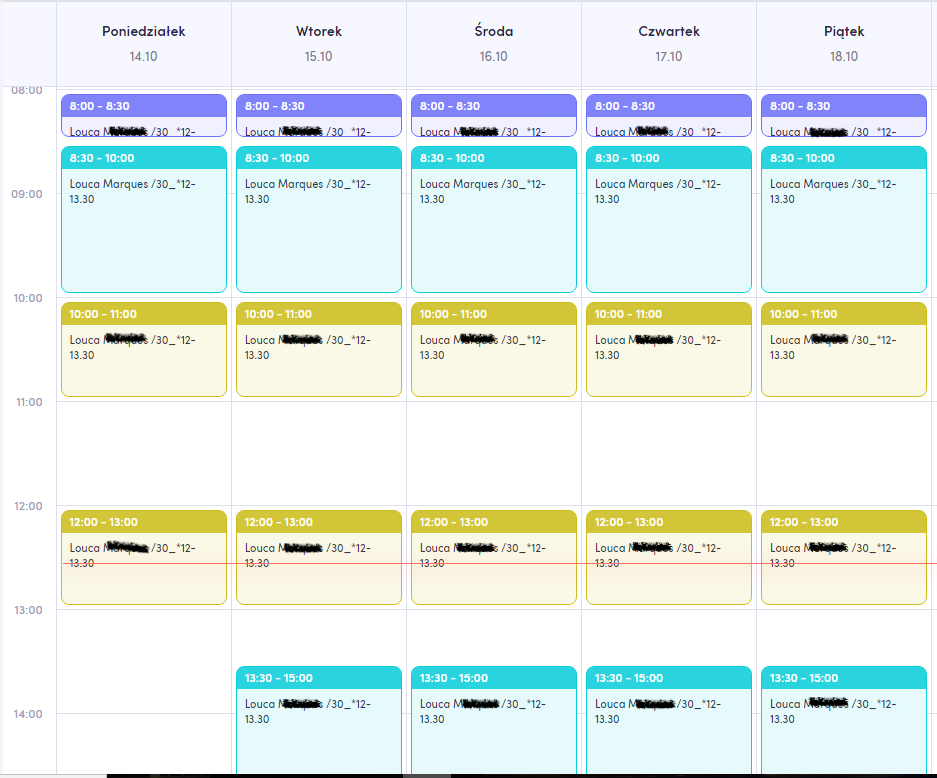Open Friday's 13:30 - 15:00 event
This screenshot has width=937, height=778.
point(844,721)
